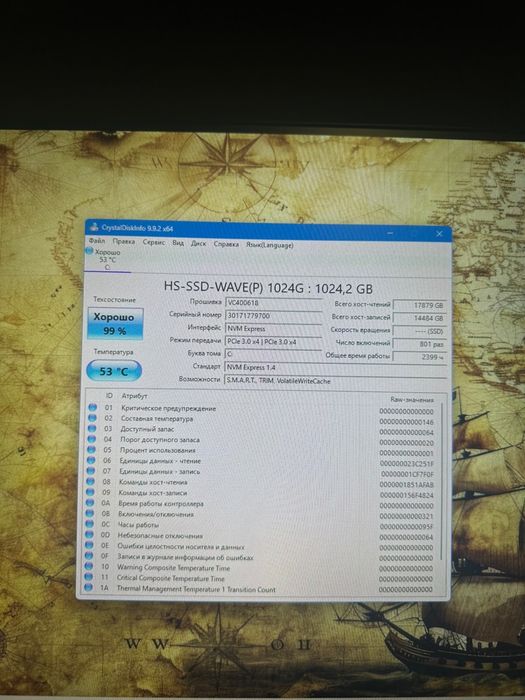Click total host writes value 14484 GB

click(420, 318)
